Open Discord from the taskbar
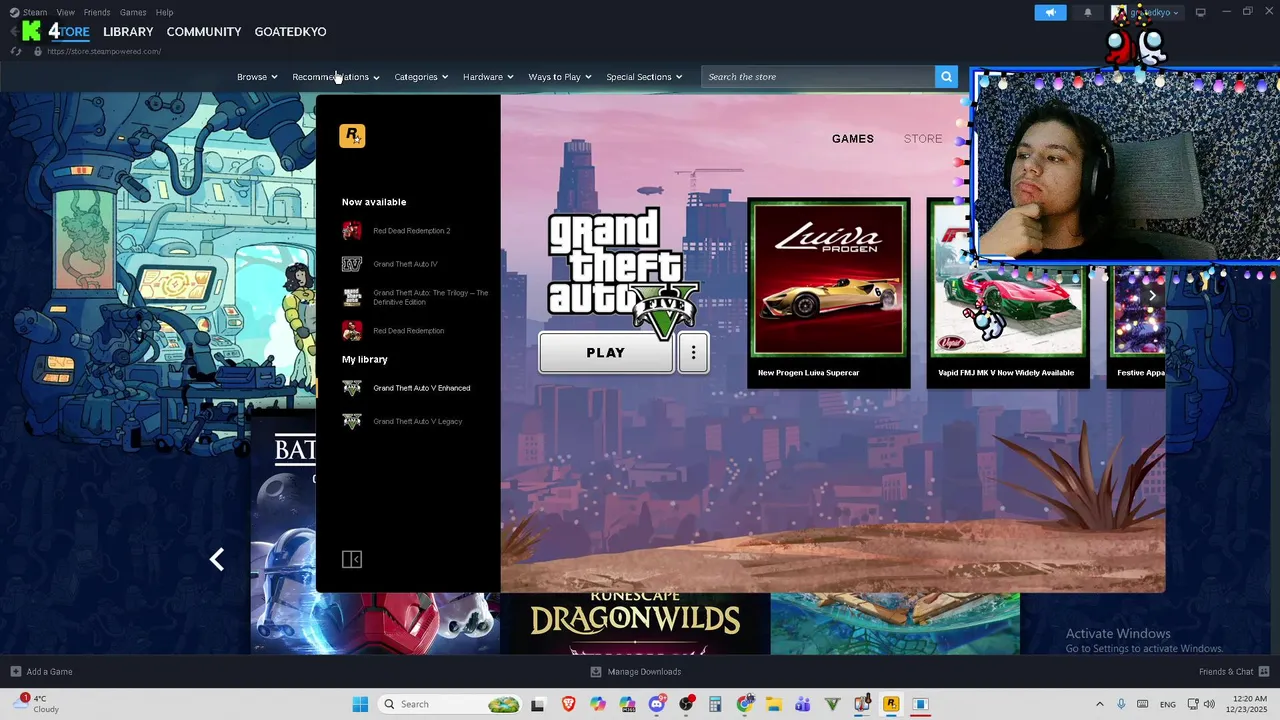1280x720 pixels. [x=656, y=704]
